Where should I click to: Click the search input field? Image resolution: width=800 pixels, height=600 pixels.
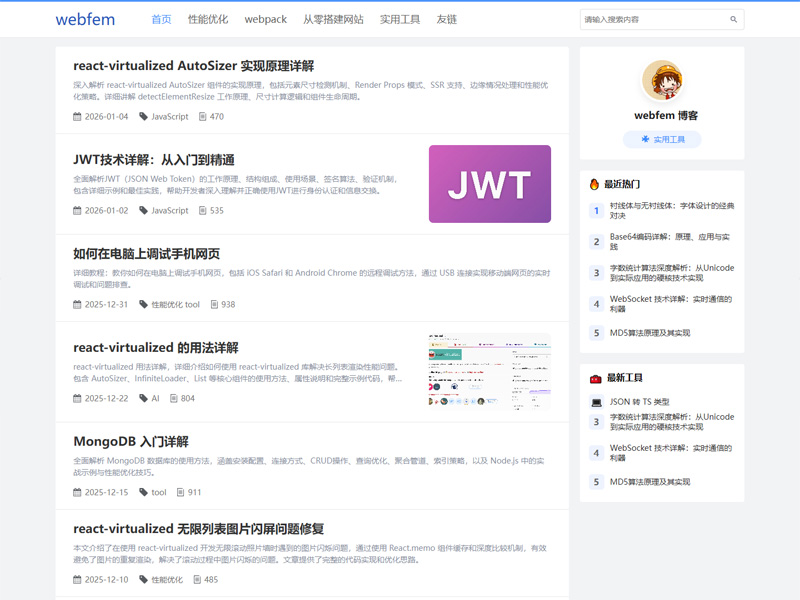(x=650, y=19)
